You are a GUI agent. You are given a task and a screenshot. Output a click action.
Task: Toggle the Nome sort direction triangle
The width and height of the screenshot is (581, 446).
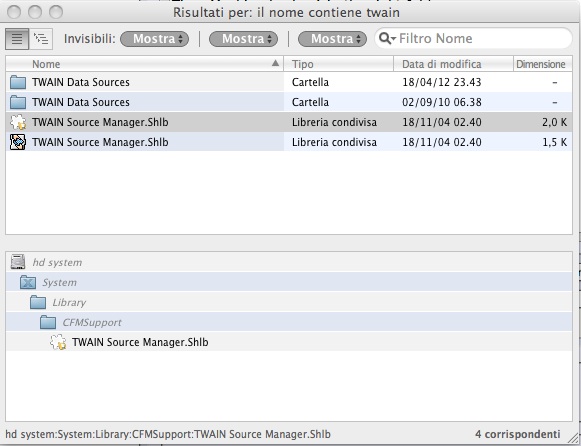point(275,63)
